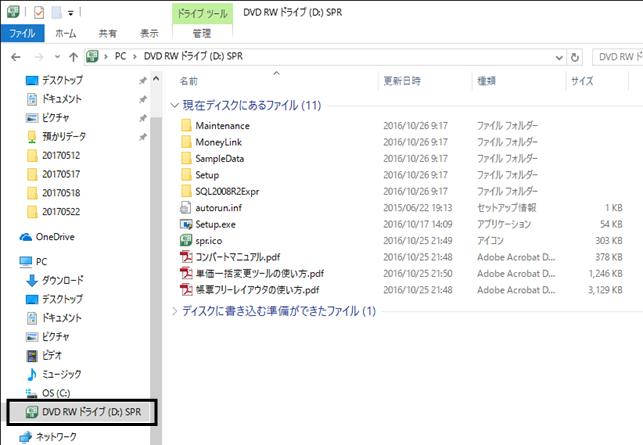Click the up-one-level arrow icon

[73, 57]
